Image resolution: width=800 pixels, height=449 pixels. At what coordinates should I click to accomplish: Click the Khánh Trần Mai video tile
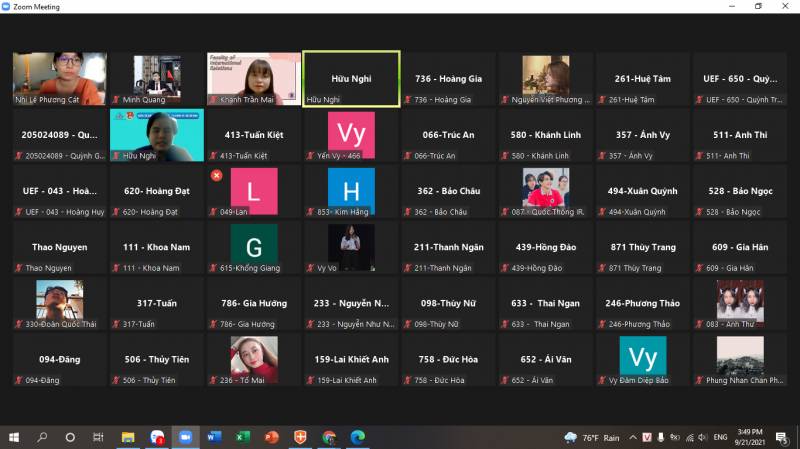tap(254, 78)
